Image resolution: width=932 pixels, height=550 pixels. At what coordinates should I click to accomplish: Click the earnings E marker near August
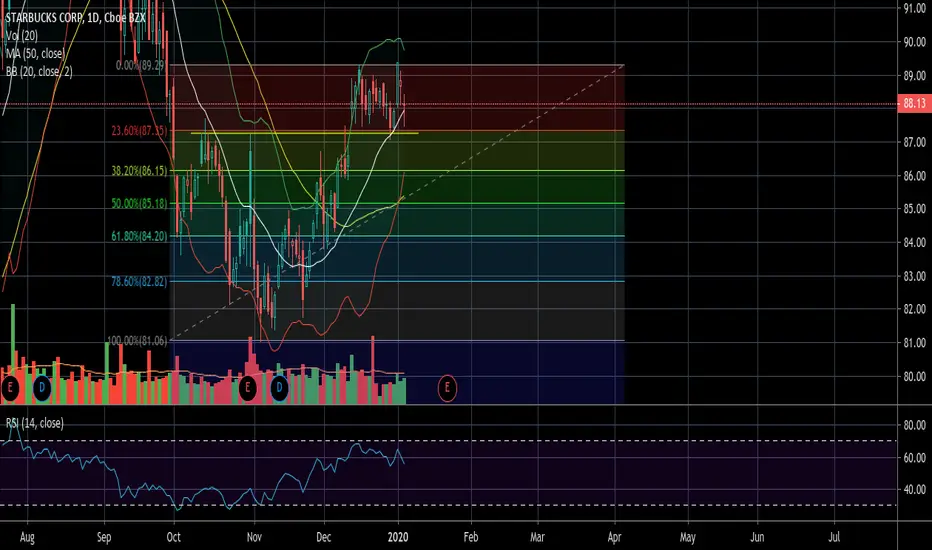tap(10, 388)
